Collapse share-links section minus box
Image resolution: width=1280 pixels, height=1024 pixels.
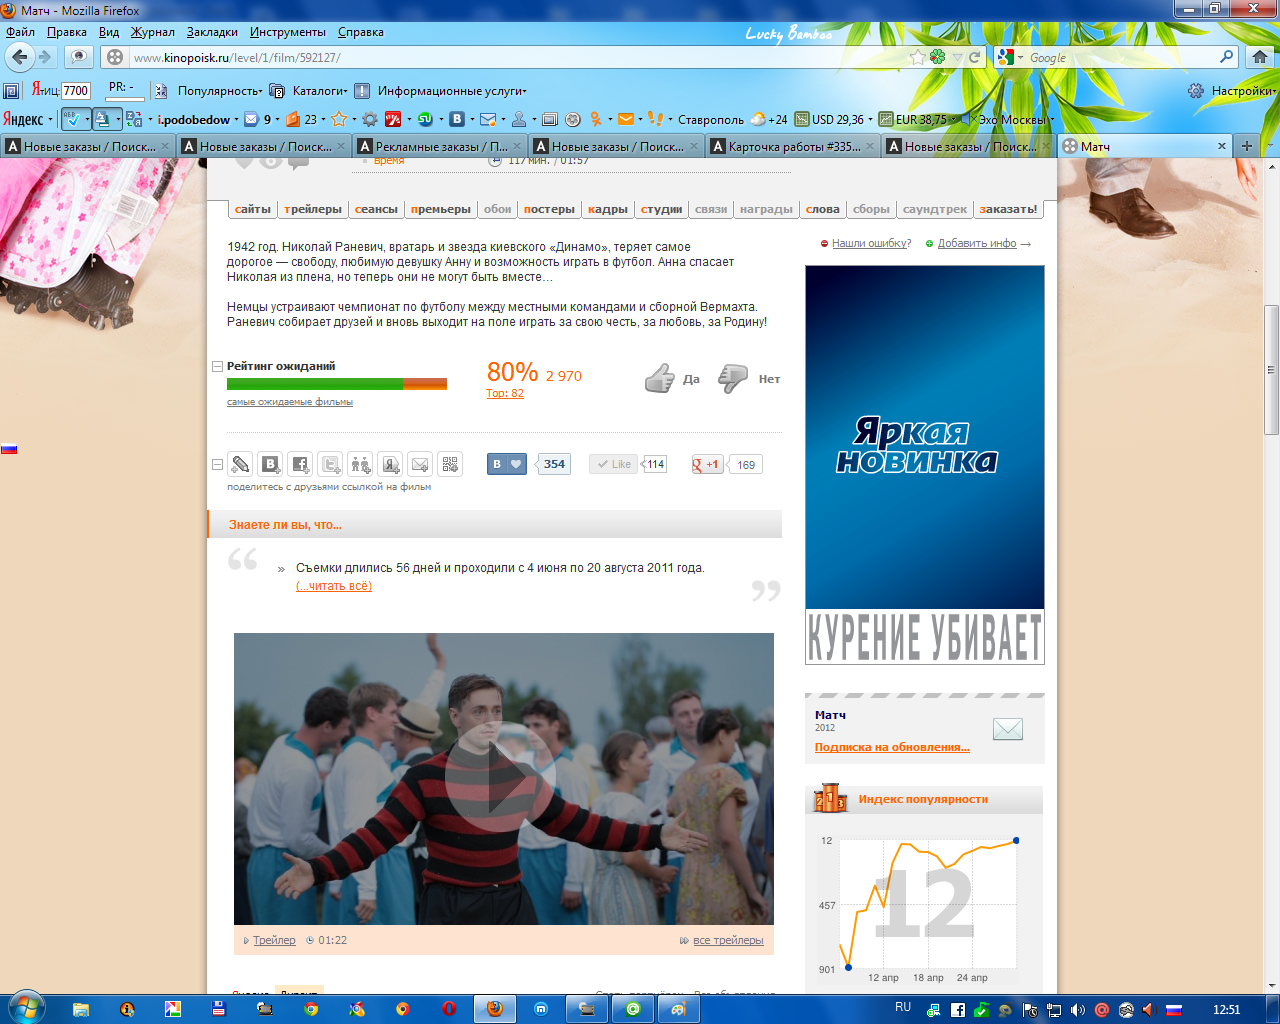(217, 464)
